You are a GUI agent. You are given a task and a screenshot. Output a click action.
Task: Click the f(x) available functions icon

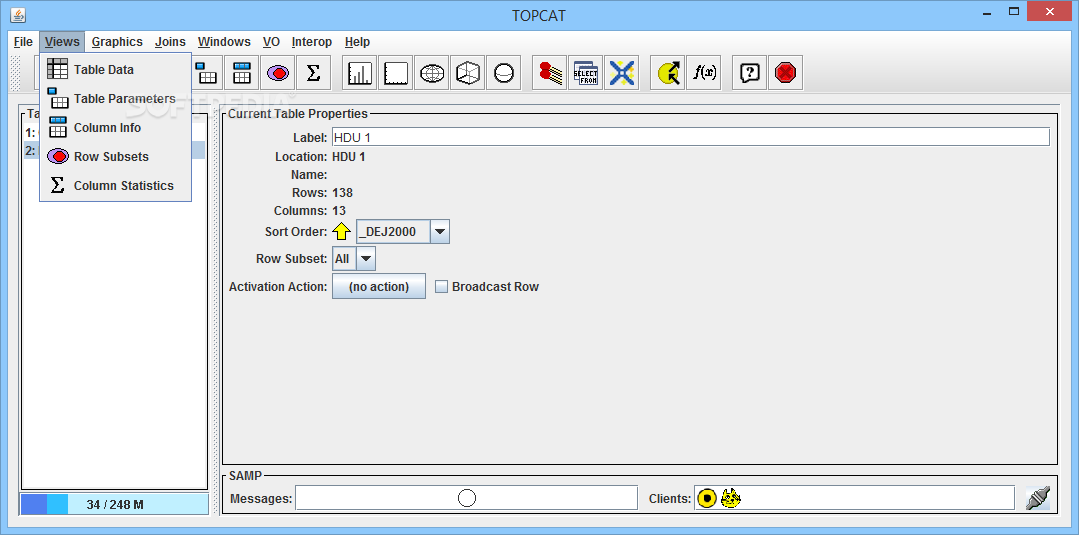point(703,73)
